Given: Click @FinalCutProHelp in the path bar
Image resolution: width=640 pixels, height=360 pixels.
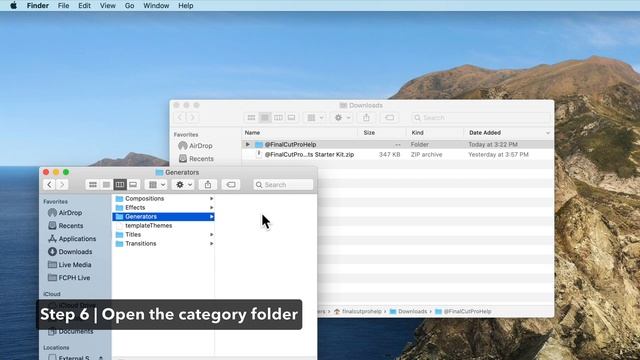Looking at the screenshot, I should pos(463,311).
